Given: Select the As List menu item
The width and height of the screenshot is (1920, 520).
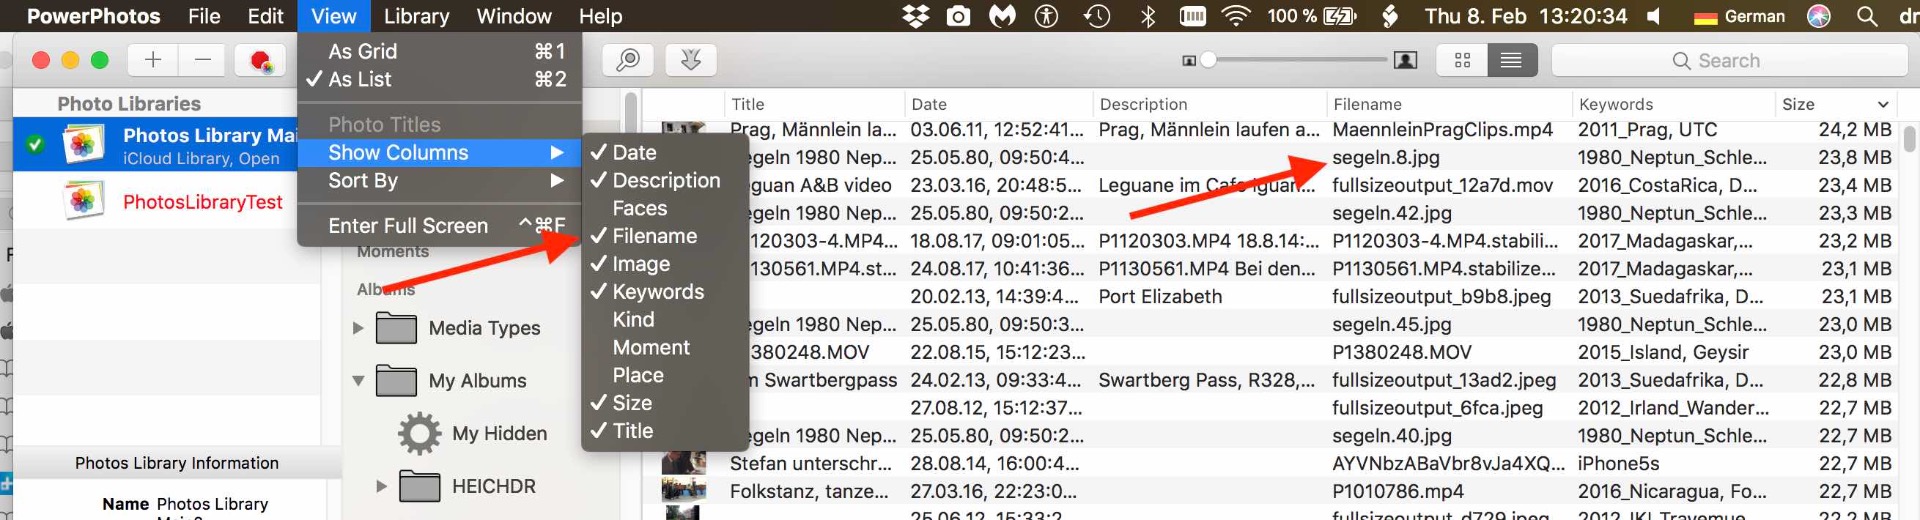Looking at the screenshot, I should (439, 79).
